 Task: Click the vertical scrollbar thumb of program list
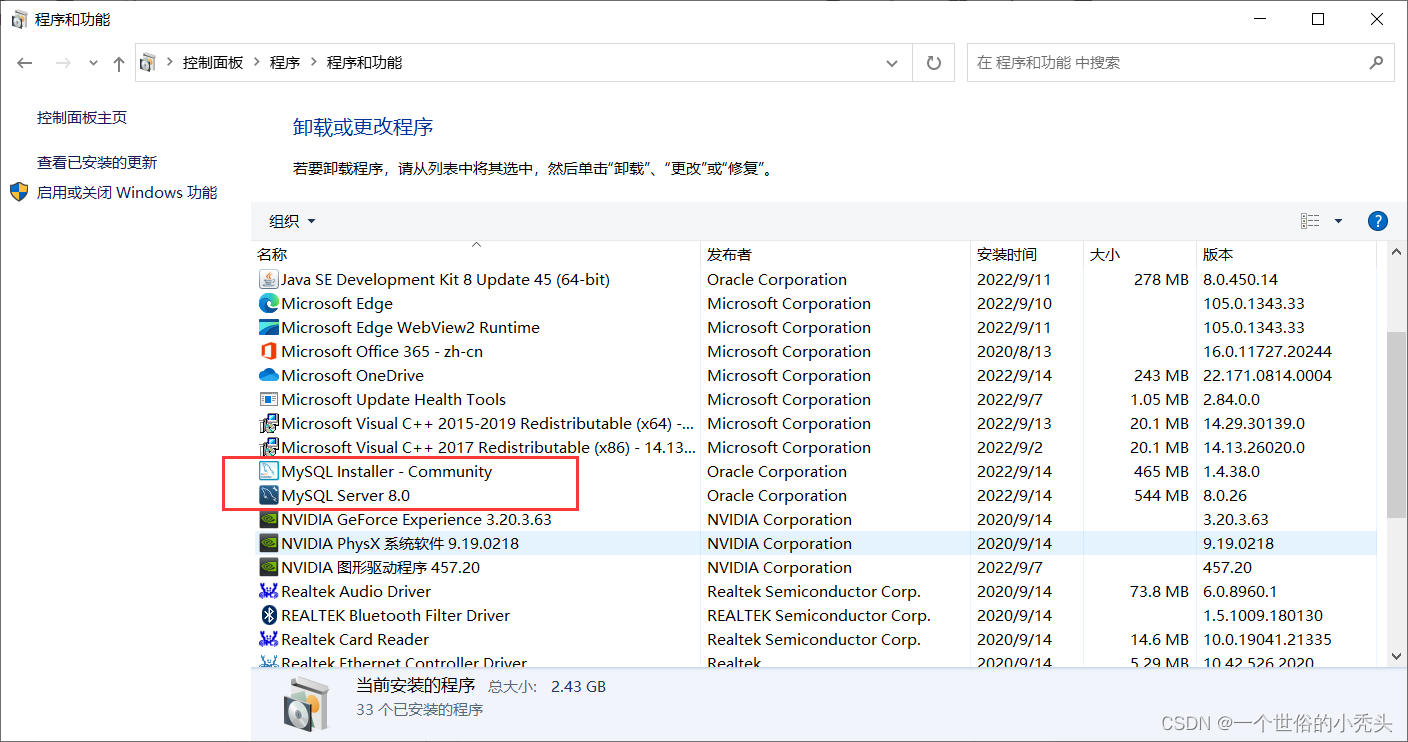pyautogui.click(x=1396, y=425)
